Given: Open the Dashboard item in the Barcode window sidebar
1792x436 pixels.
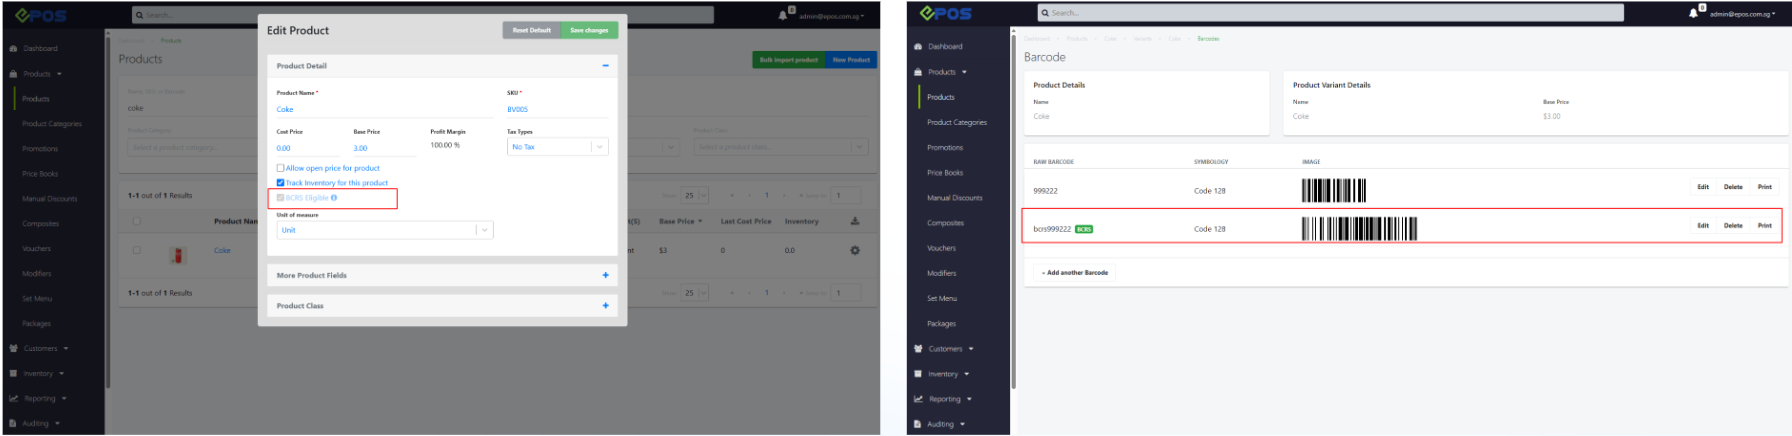Looking at the screenshot, I should coord(945,46).
